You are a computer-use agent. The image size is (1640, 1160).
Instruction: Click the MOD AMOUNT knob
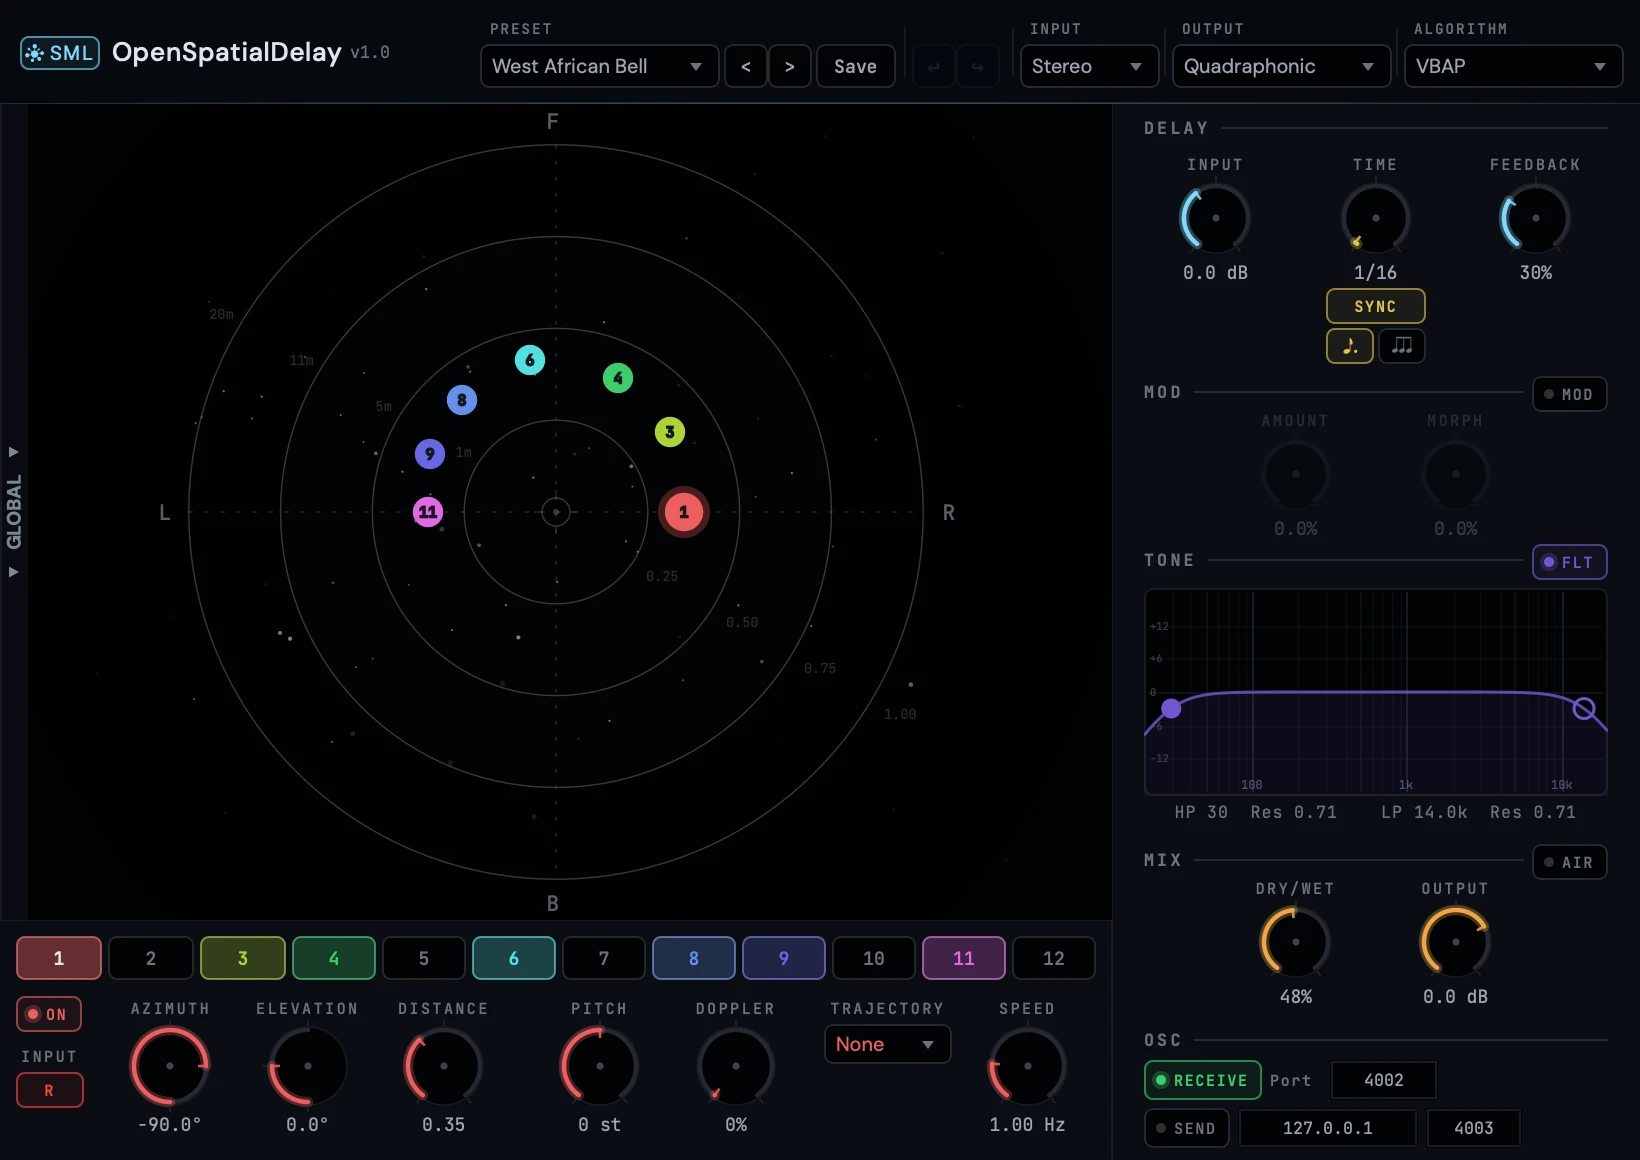(x=1296, y=474)
